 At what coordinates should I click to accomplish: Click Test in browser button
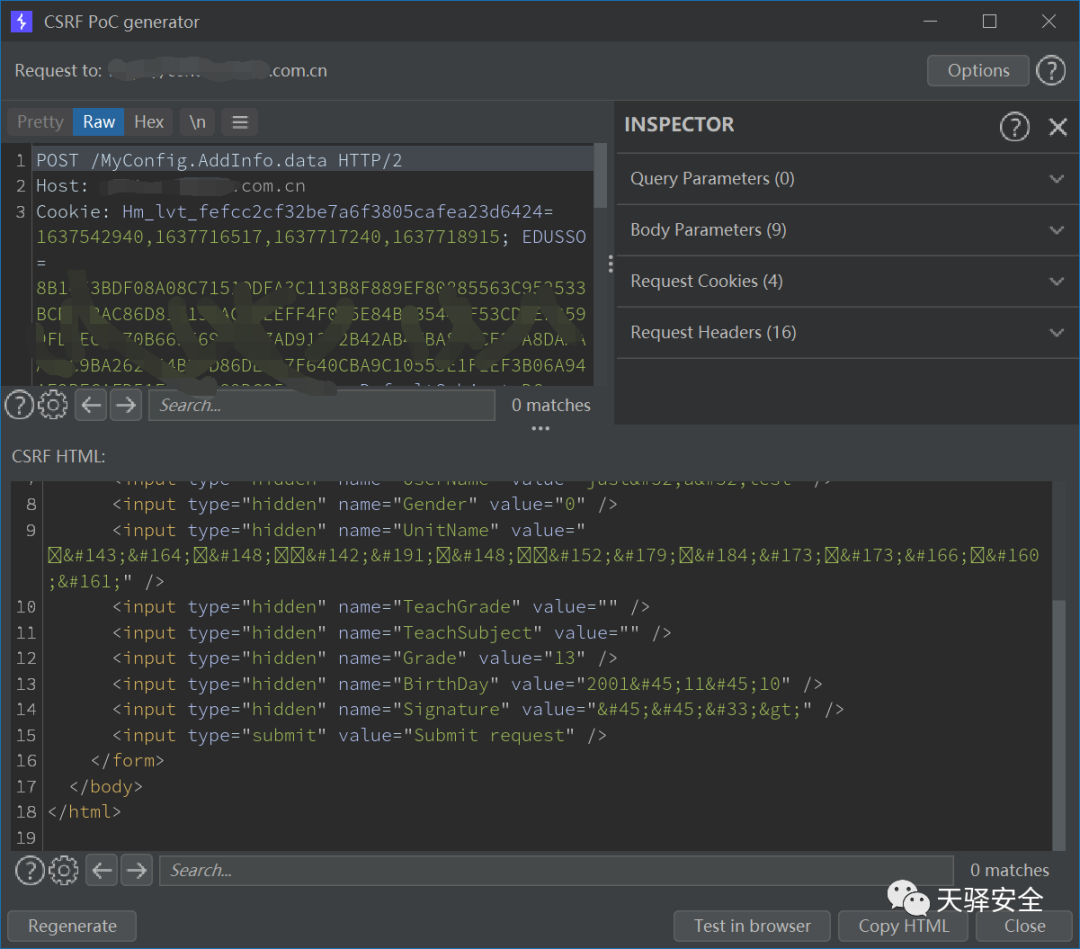752,926
